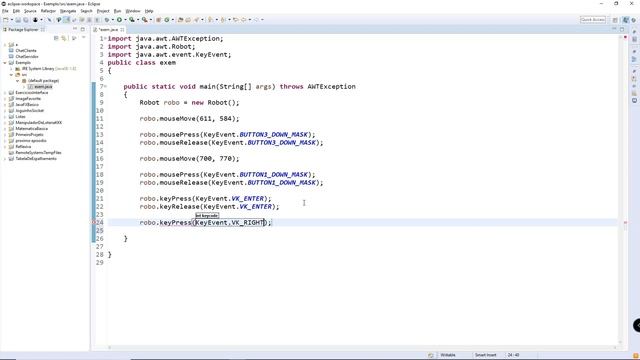Click the Coverage run icon in toolbar
The width and height of the screenshot is (640, 360).
pos(132,20)
